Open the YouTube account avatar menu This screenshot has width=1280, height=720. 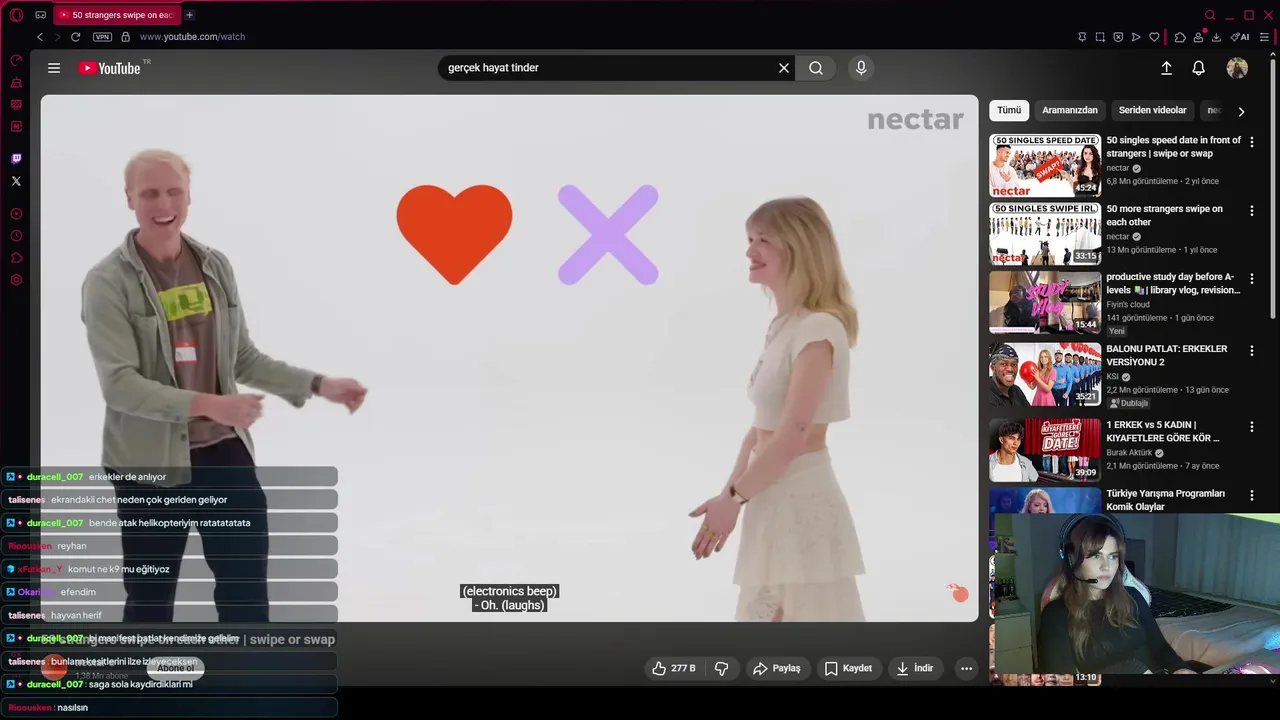coord(1237,68)
